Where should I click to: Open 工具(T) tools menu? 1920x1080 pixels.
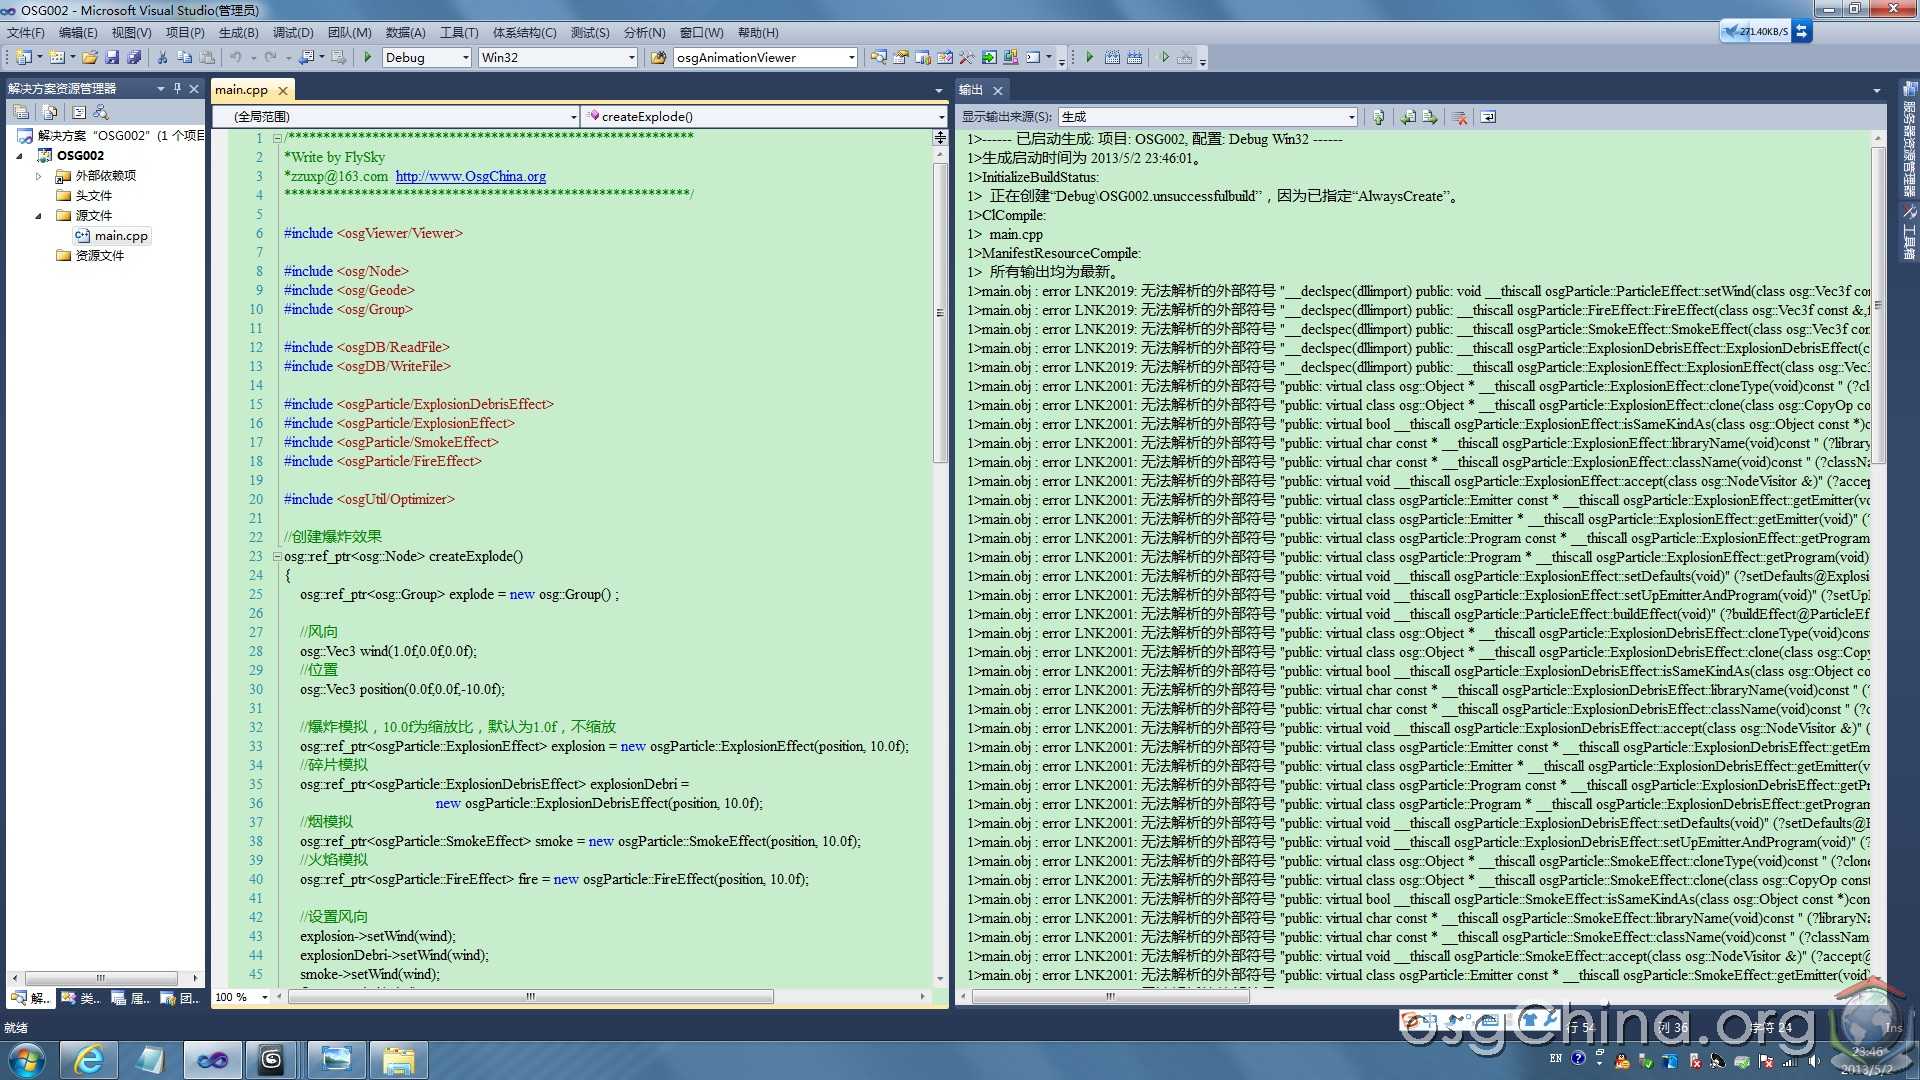coord(459,32)
